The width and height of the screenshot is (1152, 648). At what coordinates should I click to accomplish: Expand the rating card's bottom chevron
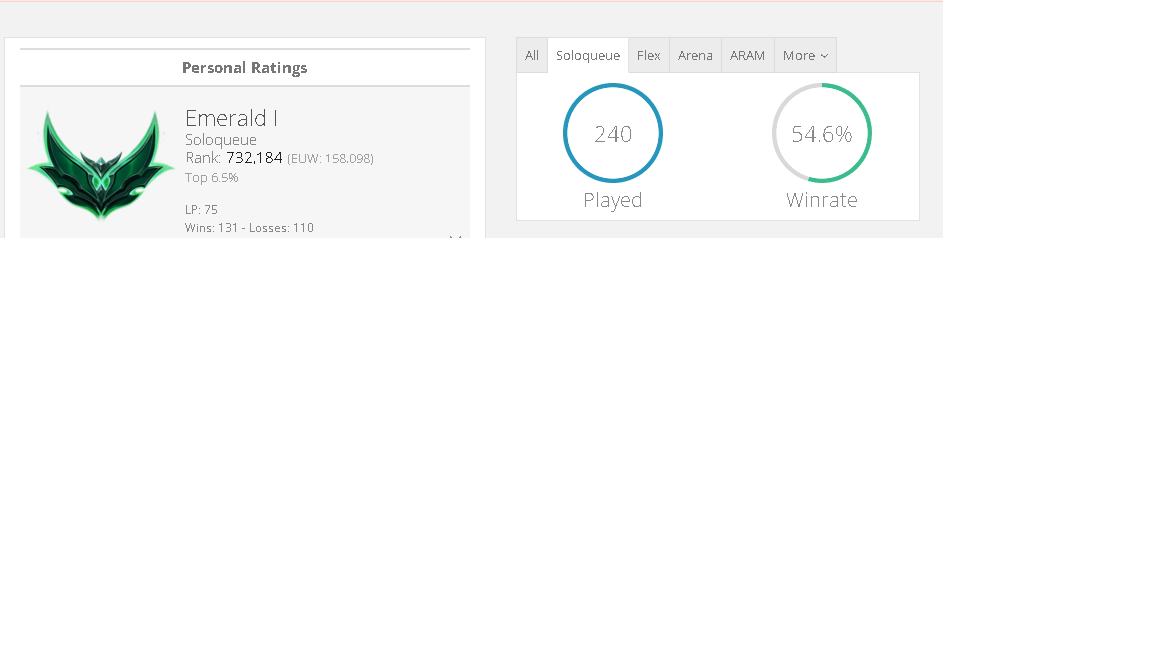(455, 237)
